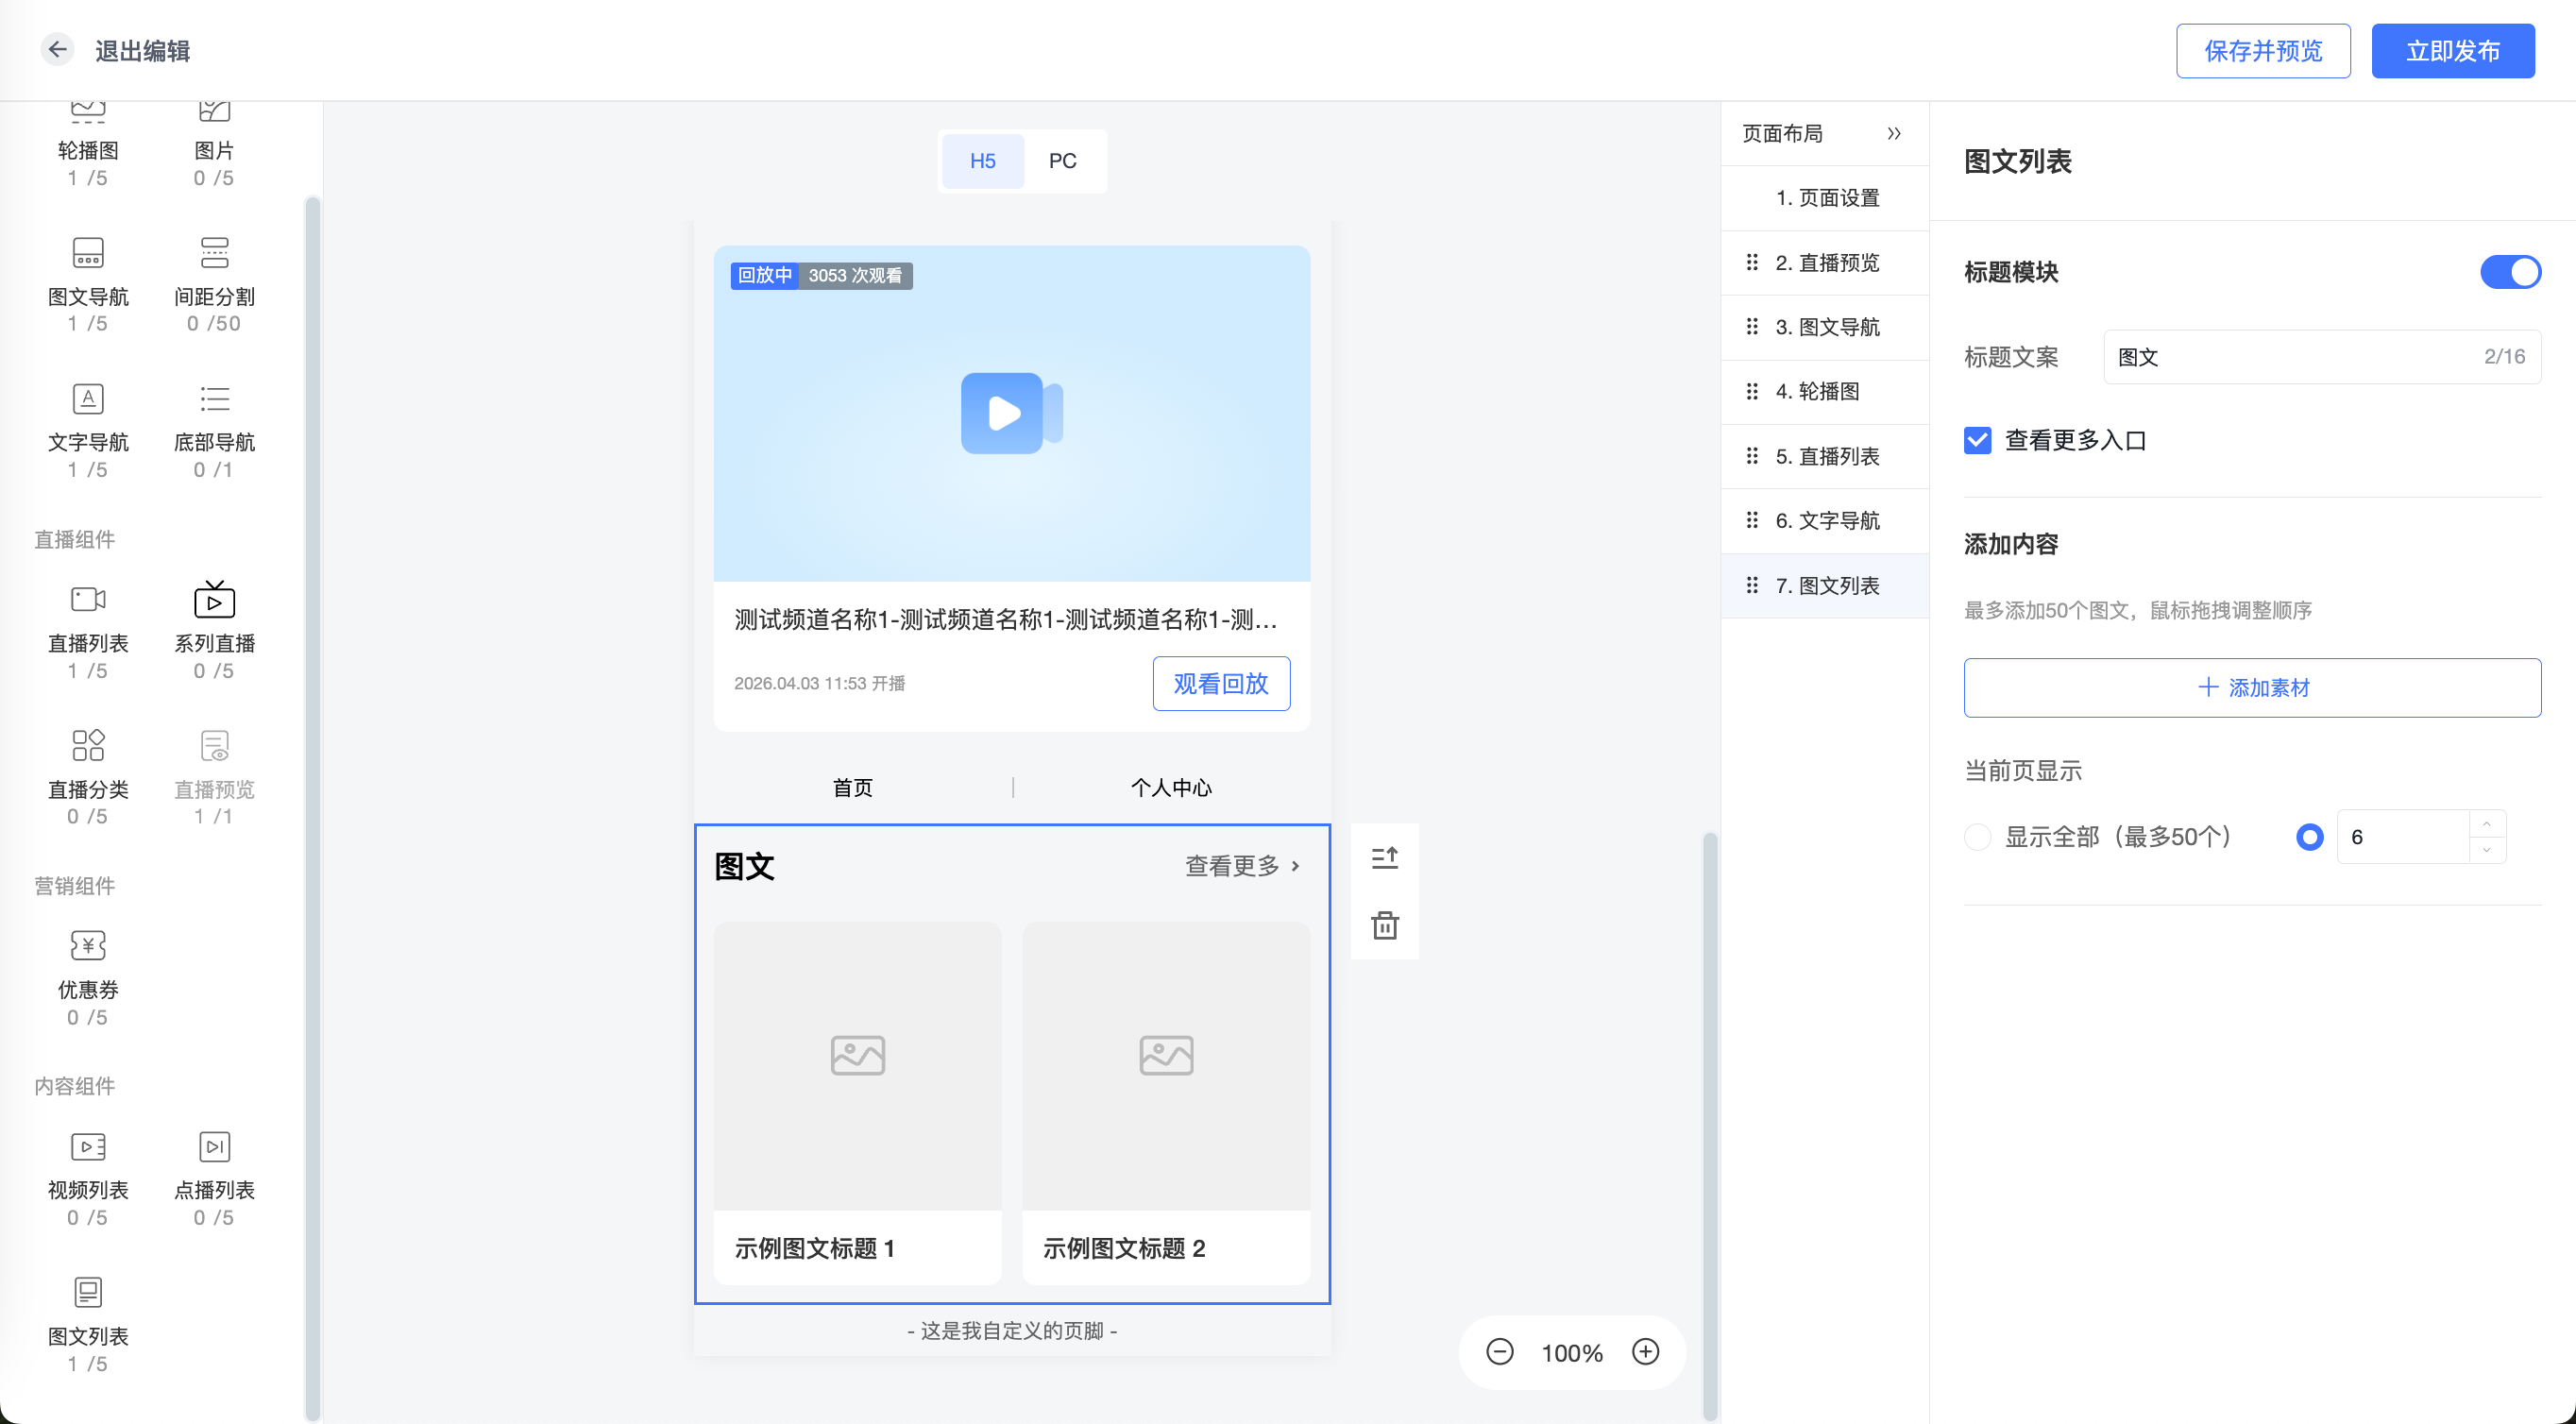Zoom out the canvas
The height and width of the screenshot is (1424, 2576).
(1500, 1352)
